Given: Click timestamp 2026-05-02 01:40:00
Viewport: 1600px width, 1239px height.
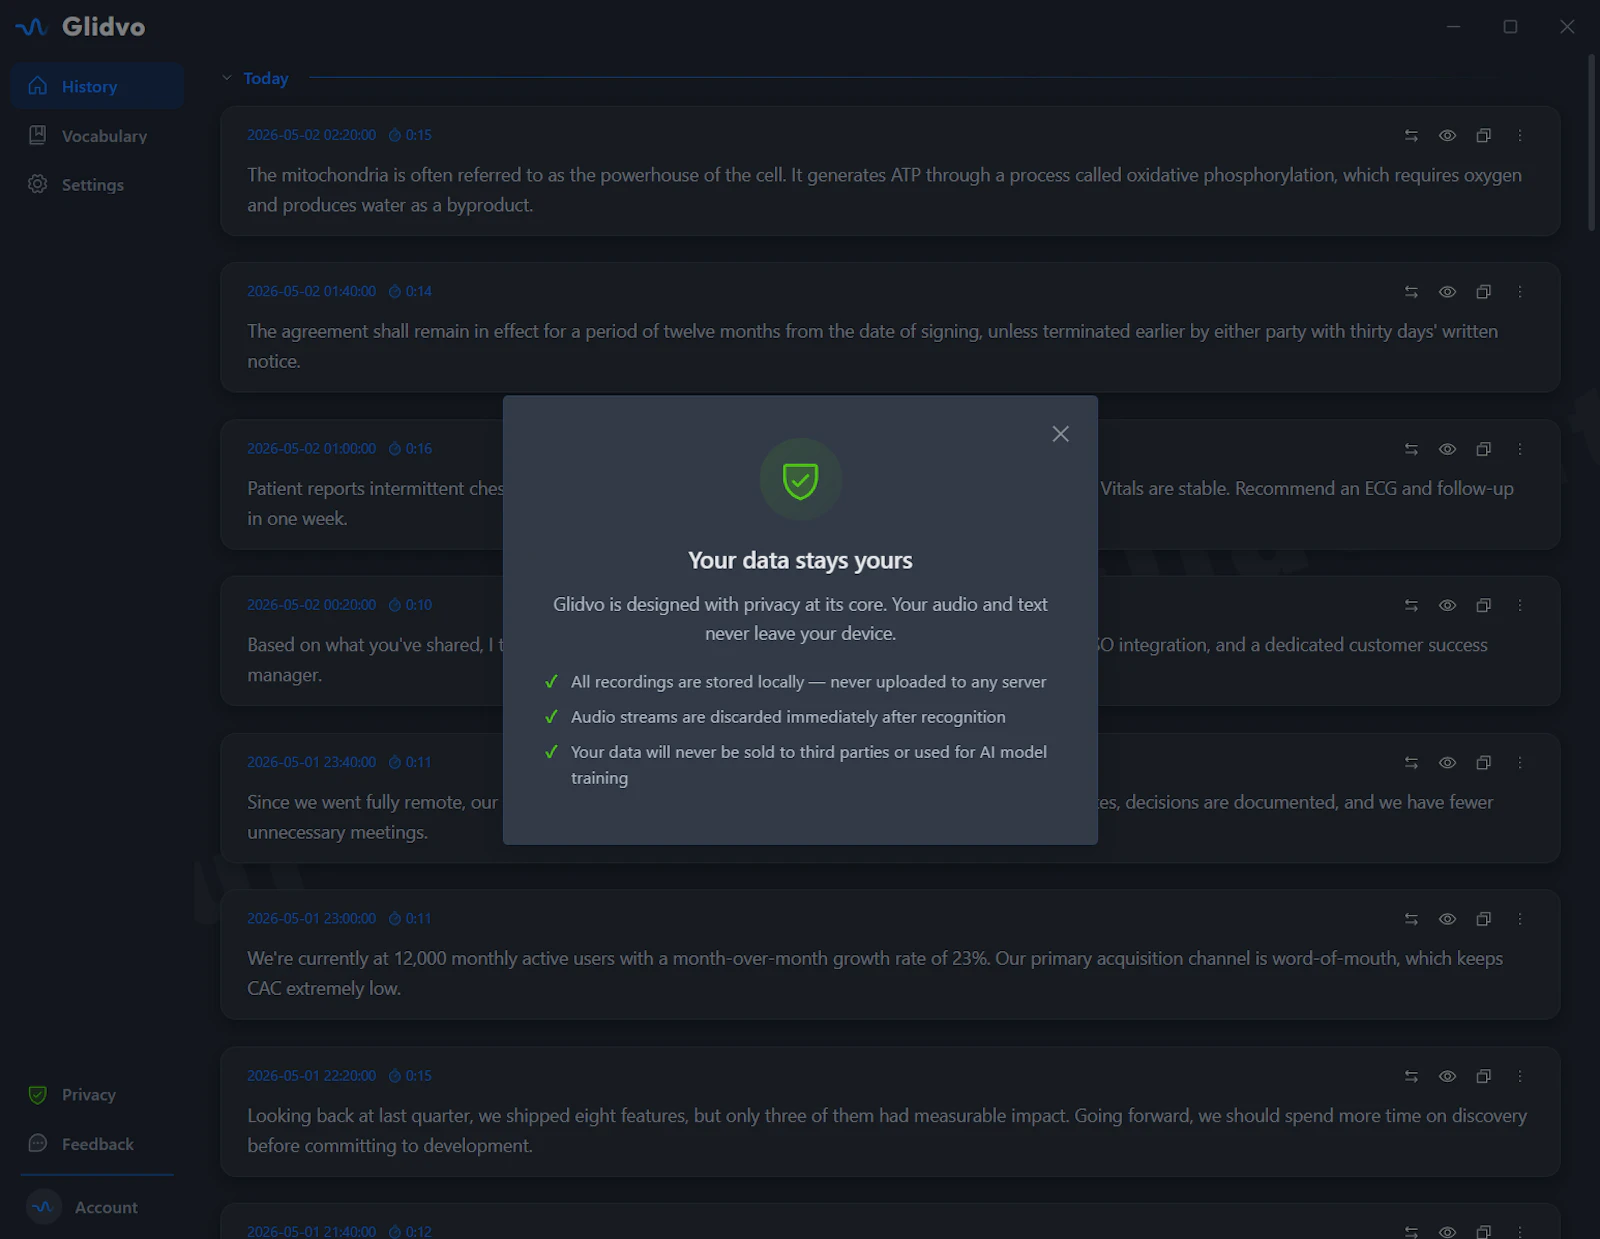Looking at the screenshot, I should tap(311, 291).
